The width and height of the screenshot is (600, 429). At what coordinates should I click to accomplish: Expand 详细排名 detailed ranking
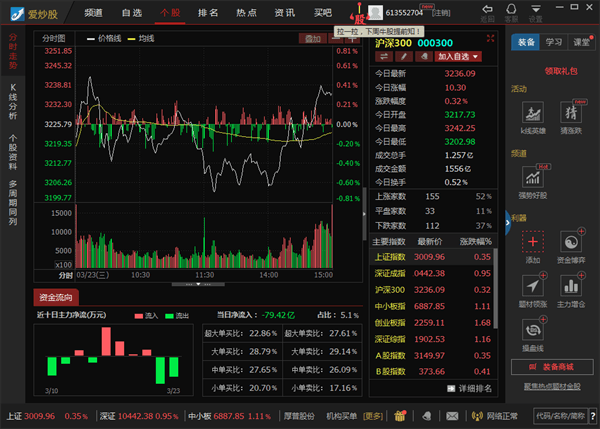point(469,388)
